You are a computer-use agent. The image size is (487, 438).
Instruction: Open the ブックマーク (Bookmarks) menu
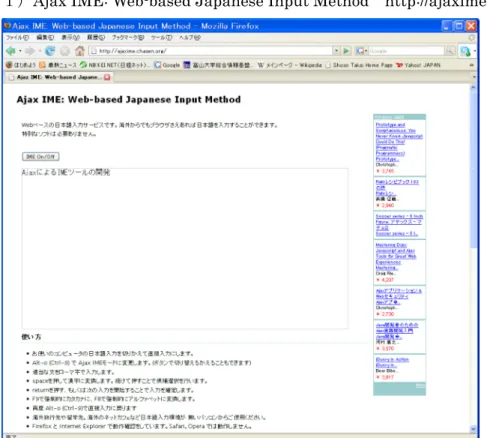coord(128,38)
